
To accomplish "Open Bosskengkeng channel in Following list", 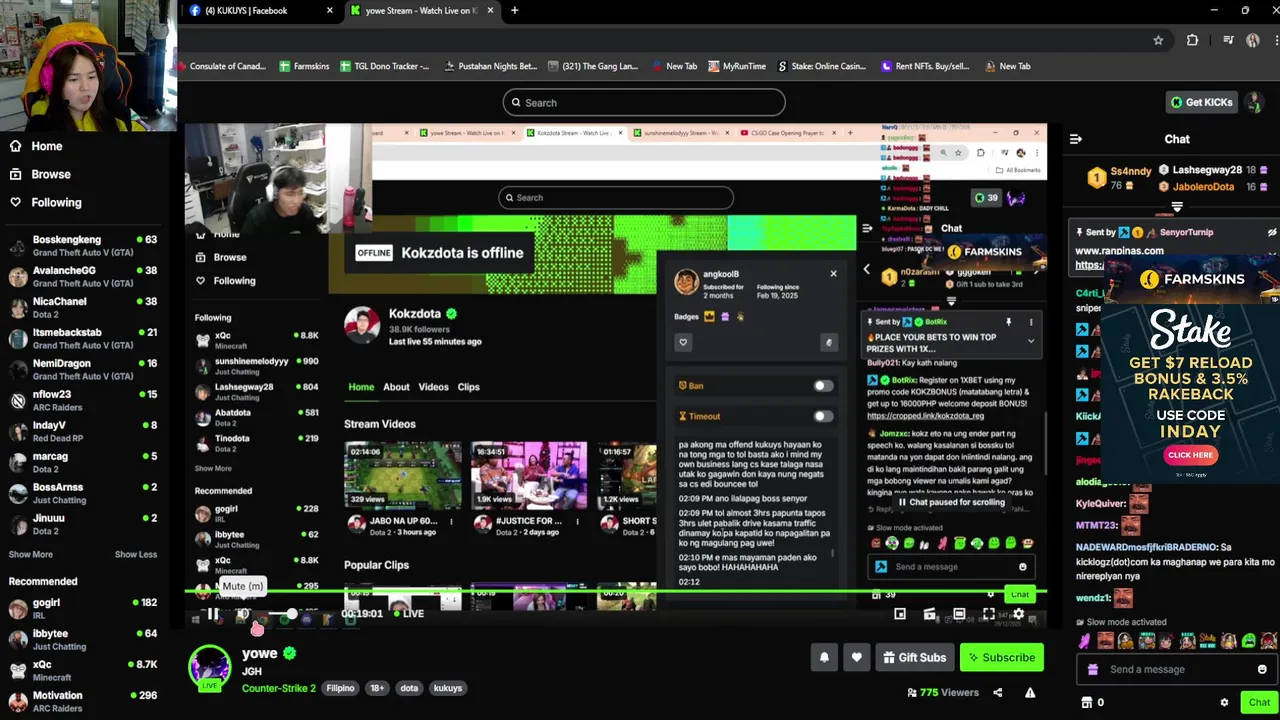I will pyautogui.click(x=83, y=246).
